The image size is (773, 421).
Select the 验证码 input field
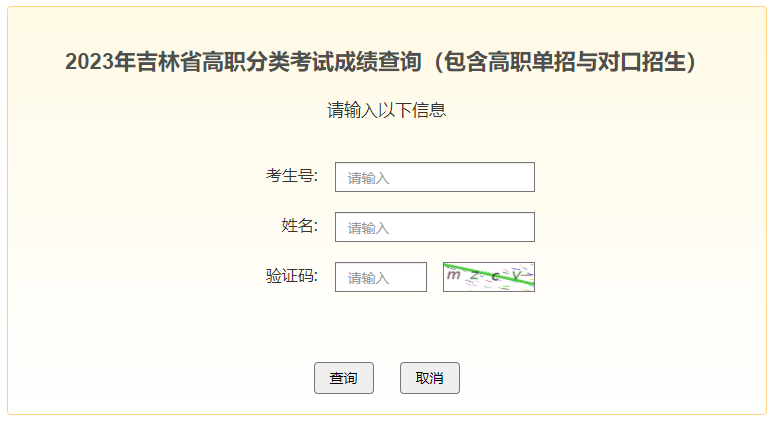pos(381,277)
